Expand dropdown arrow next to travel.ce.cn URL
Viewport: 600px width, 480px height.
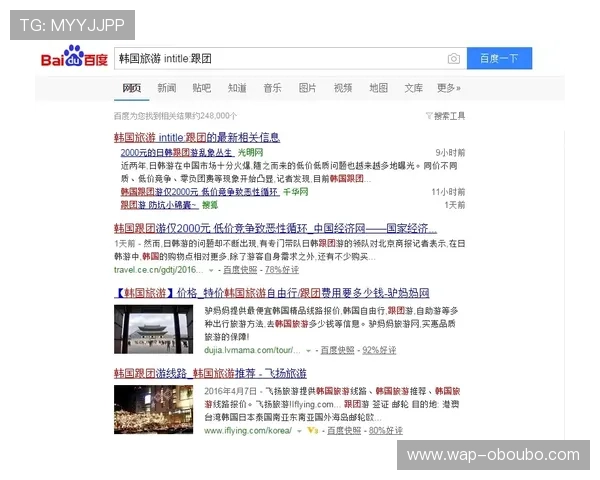(x=211, y=270)
